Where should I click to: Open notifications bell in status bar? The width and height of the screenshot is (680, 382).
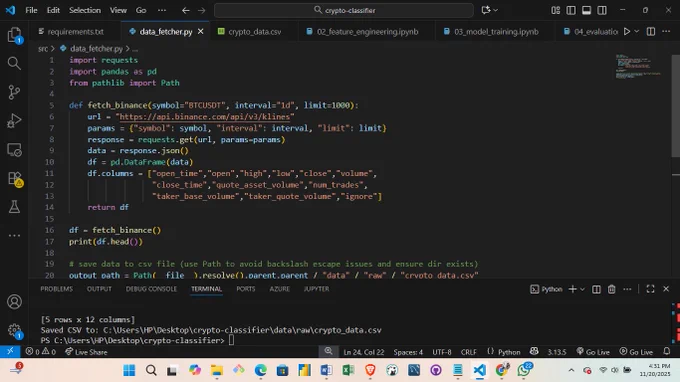[667, 351]
